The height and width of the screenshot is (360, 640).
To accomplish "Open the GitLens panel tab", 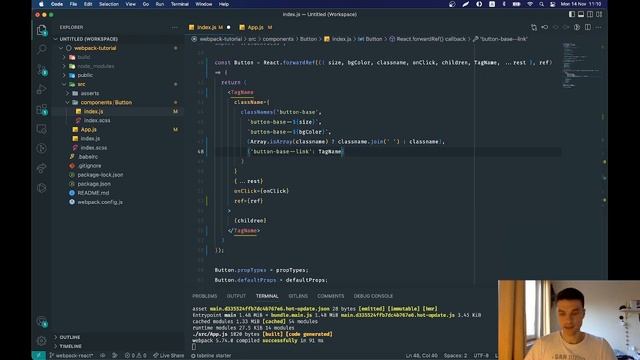I will pyautogui.click(x=298, y=296).
